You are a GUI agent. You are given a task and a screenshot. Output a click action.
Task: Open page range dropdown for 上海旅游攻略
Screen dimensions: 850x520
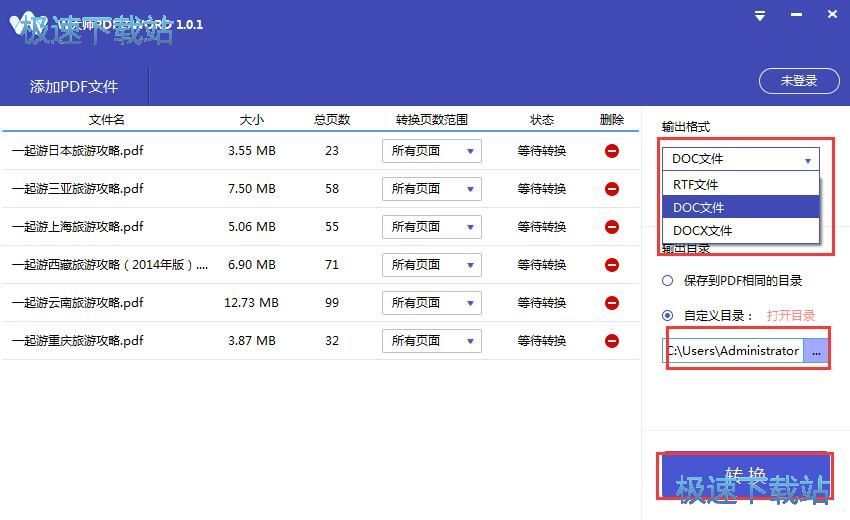point(432,227)
